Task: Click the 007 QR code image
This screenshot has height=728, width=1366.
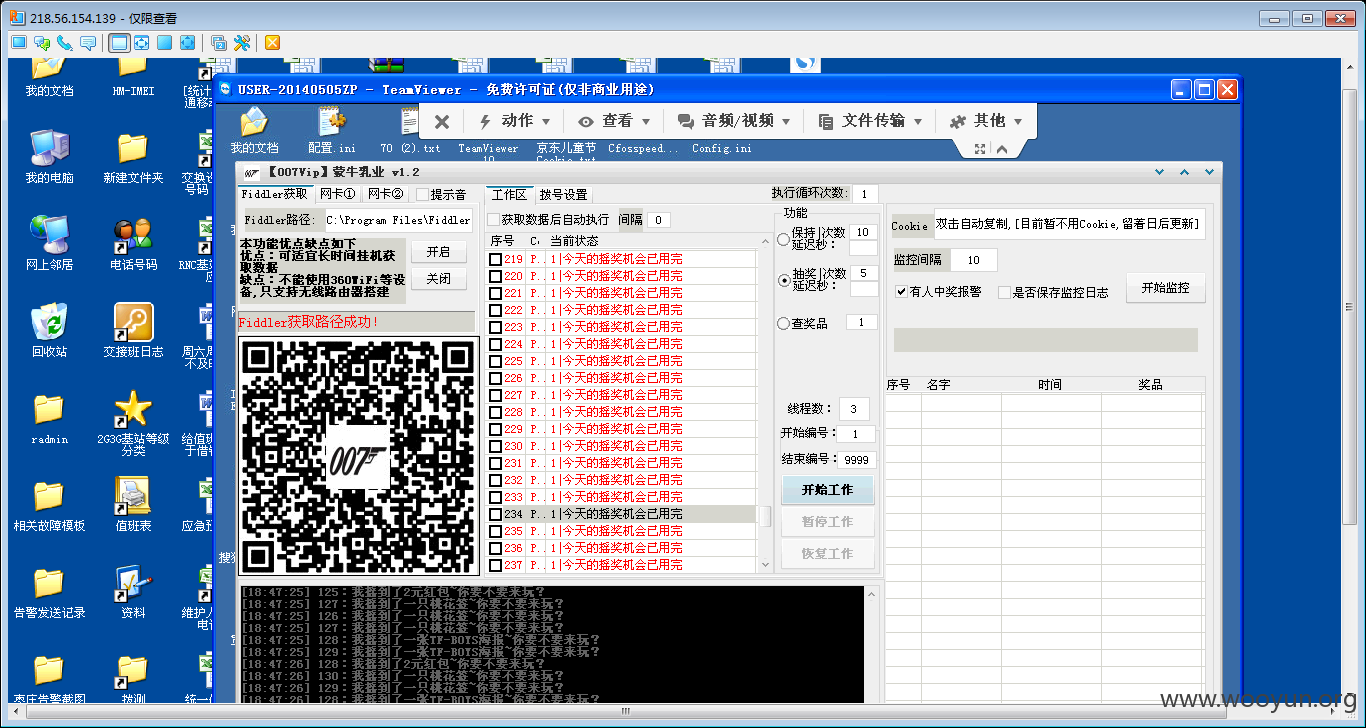Action: 358,456
